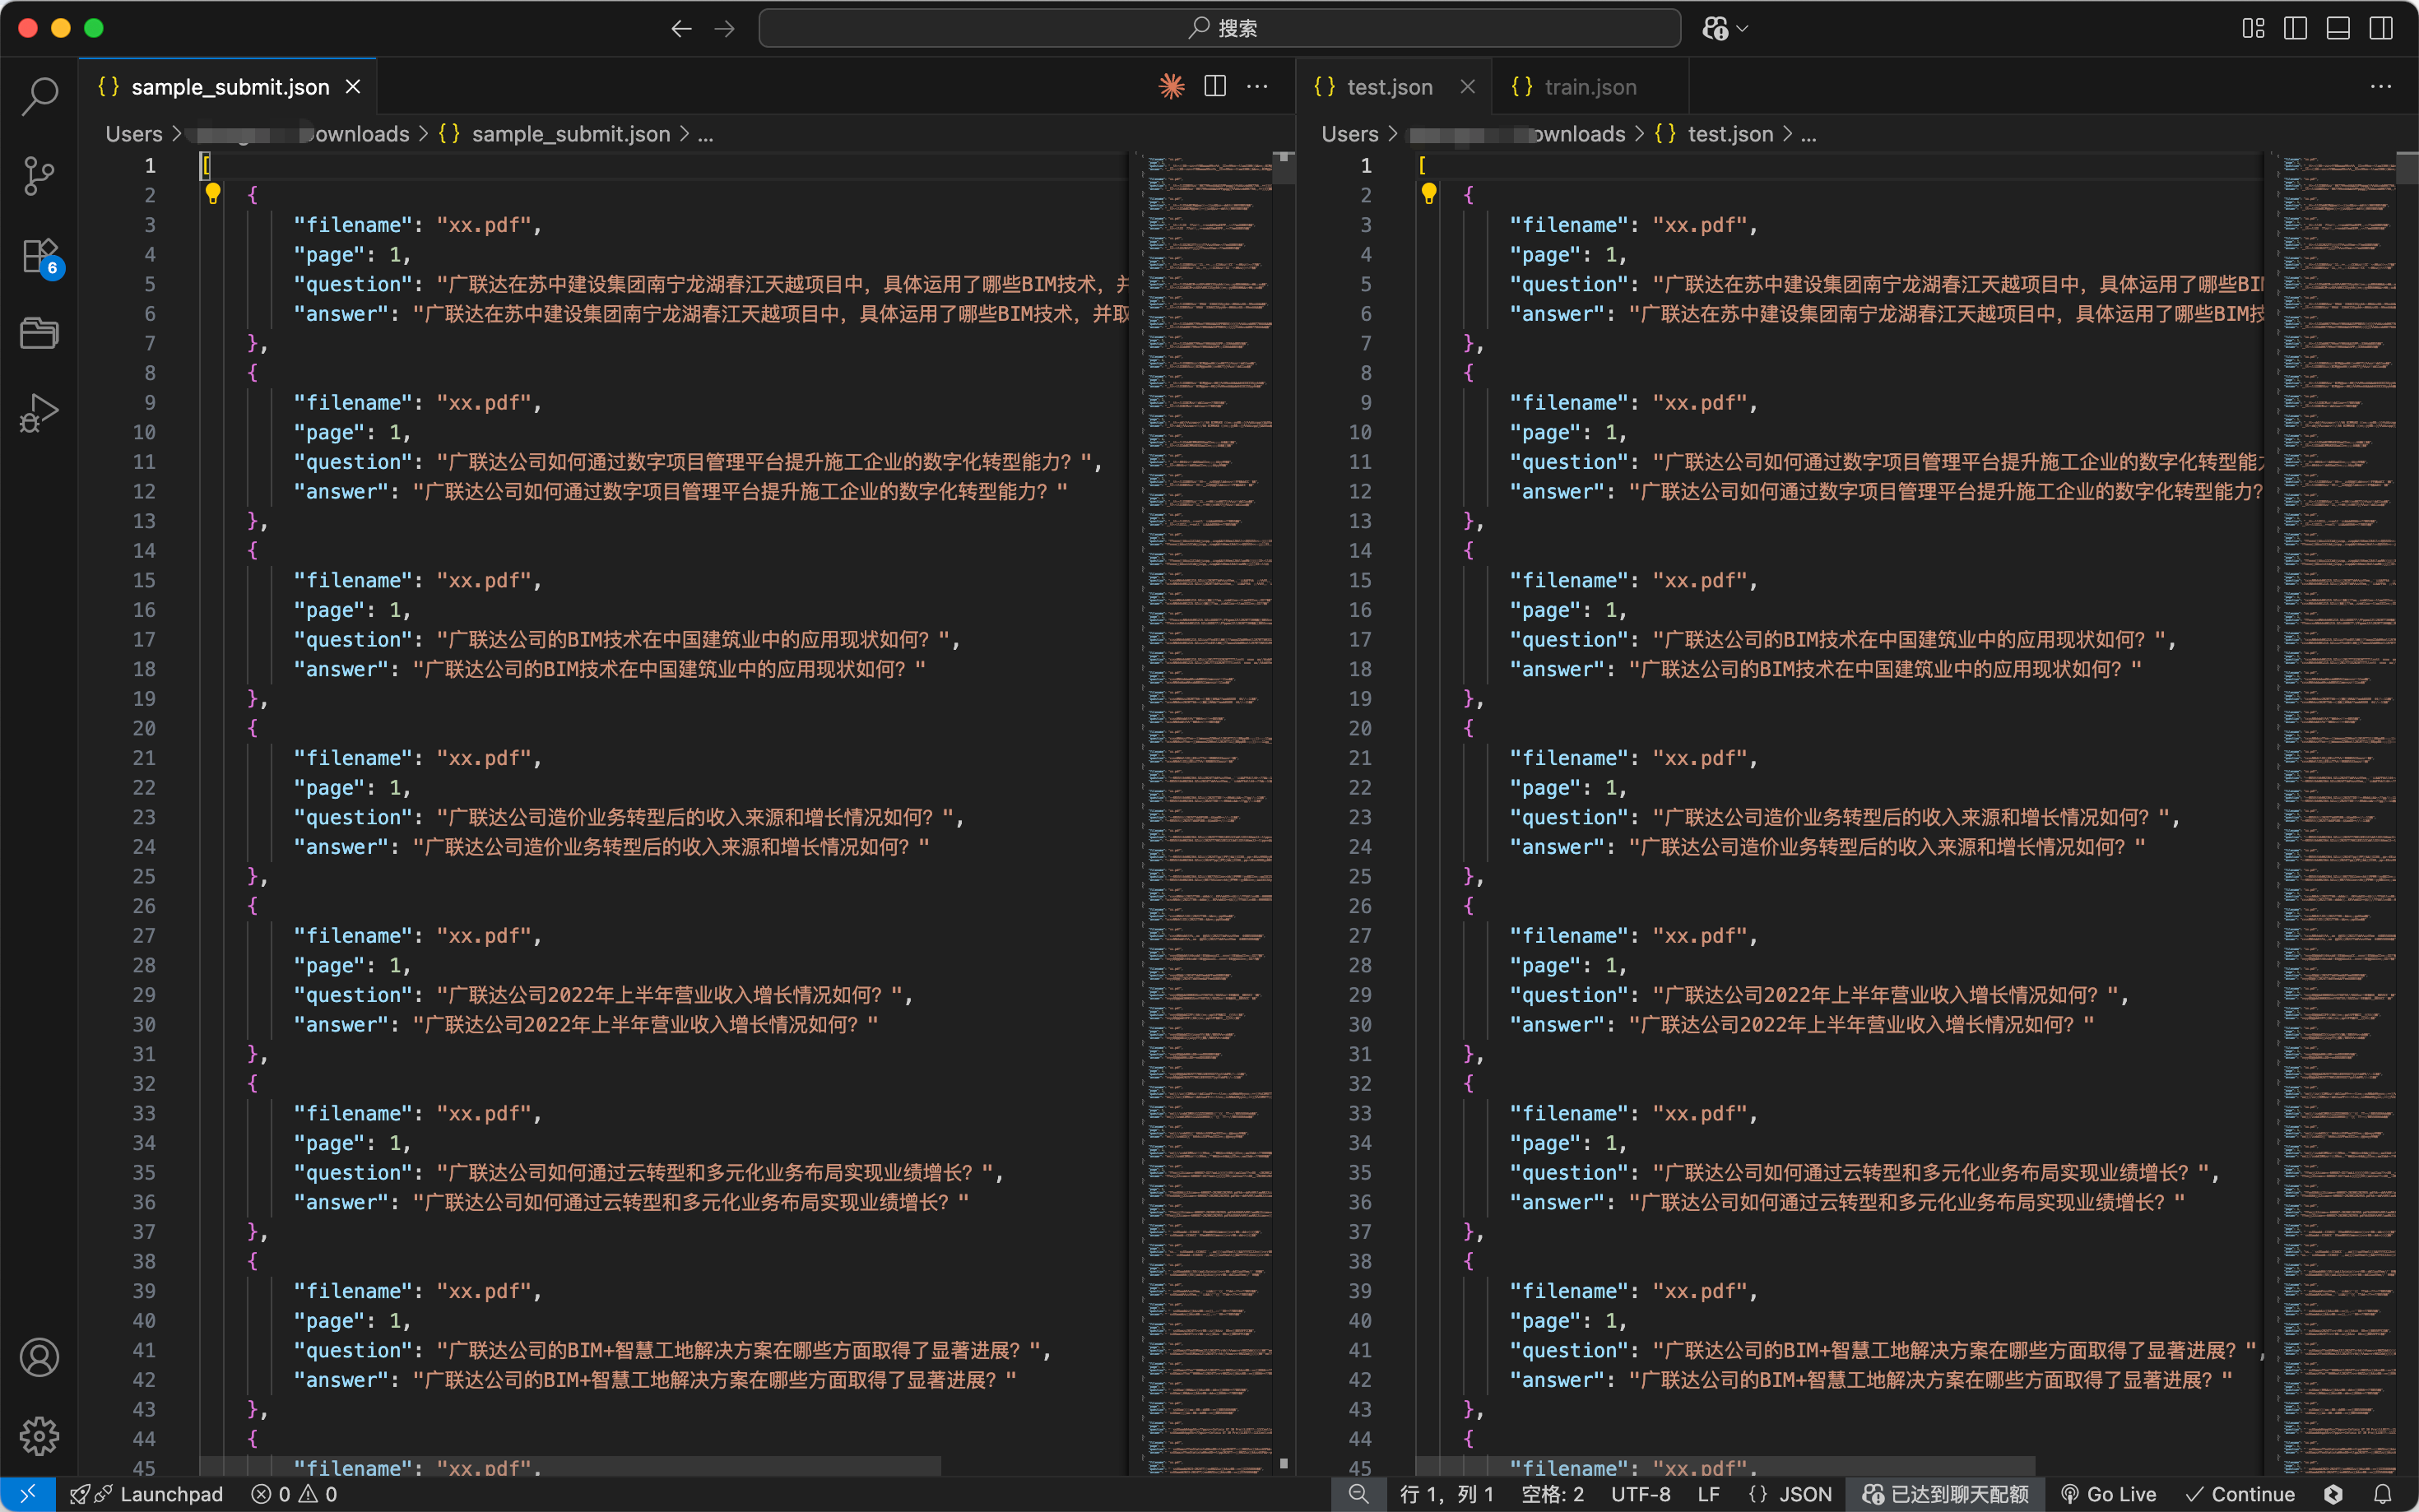Click the command center search box
The image size is (2419, 1512).
coord(1219,28)
